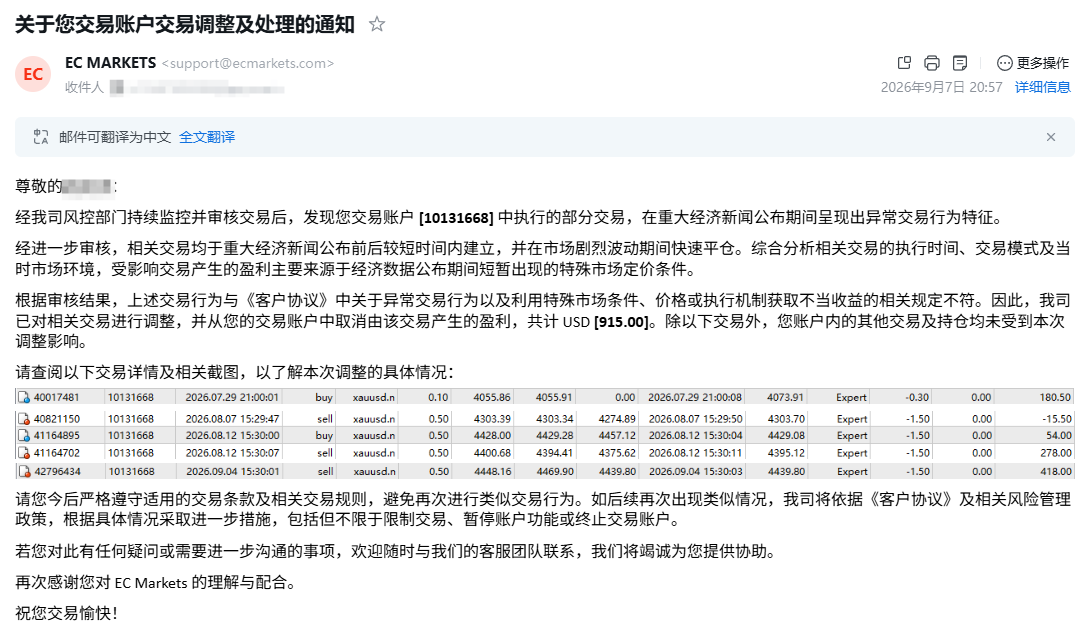Click close price 4073.91
Viewport: 1086px width, 640px height.
(785, 398)
